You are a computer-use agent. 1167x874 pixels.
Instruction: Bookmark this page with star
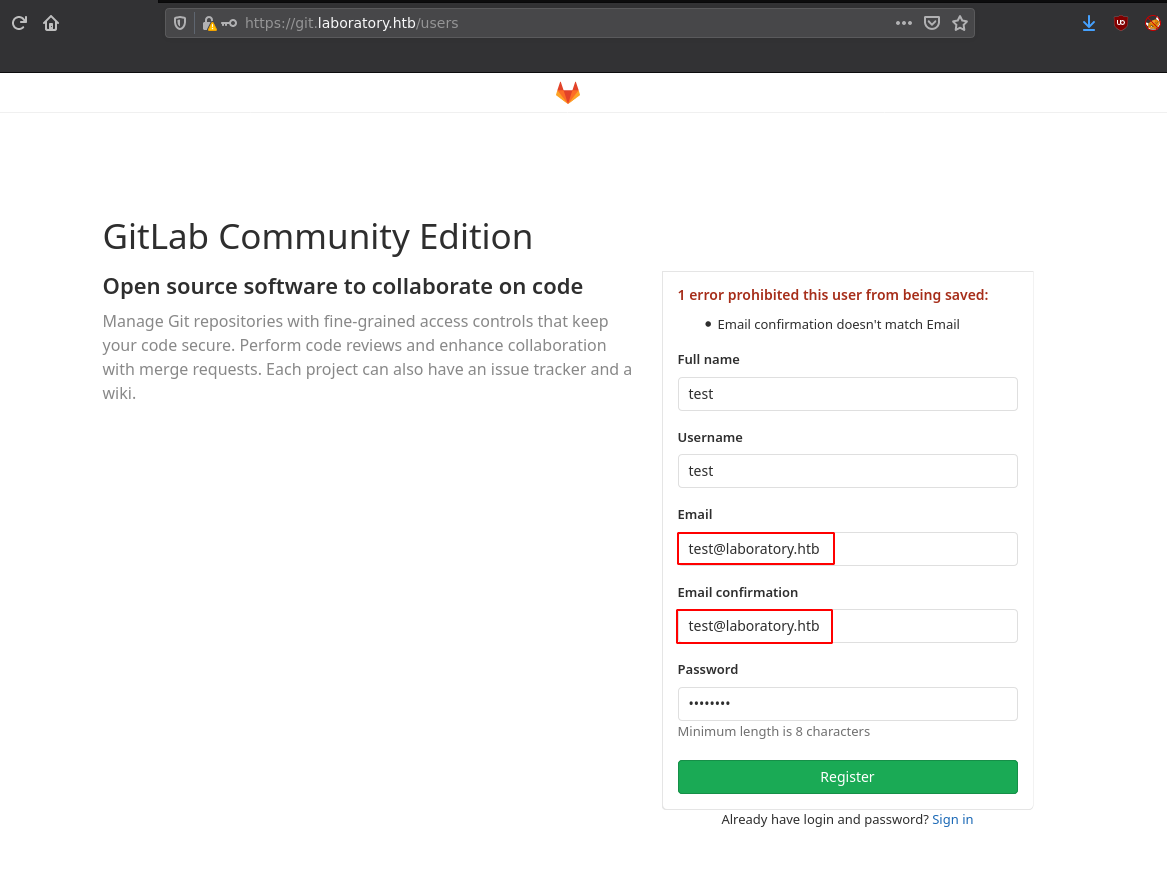tap(960, 23)
